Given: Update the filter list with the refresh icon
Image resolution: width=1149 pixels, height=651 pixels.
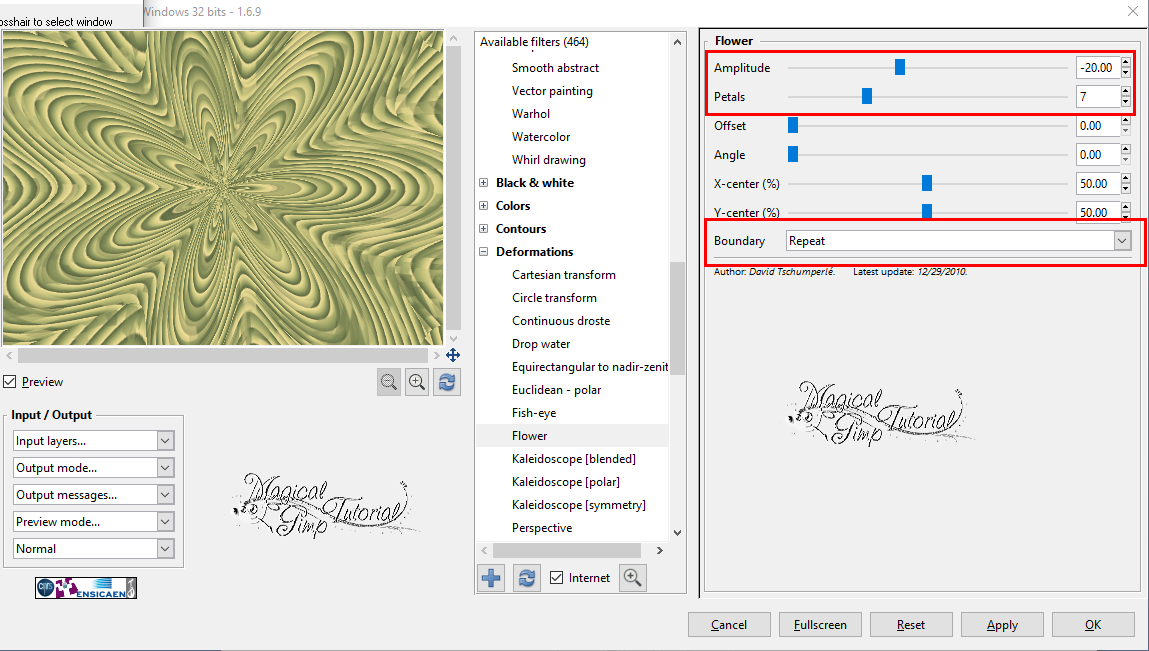Looking at the screenshot, I should 526,577.
